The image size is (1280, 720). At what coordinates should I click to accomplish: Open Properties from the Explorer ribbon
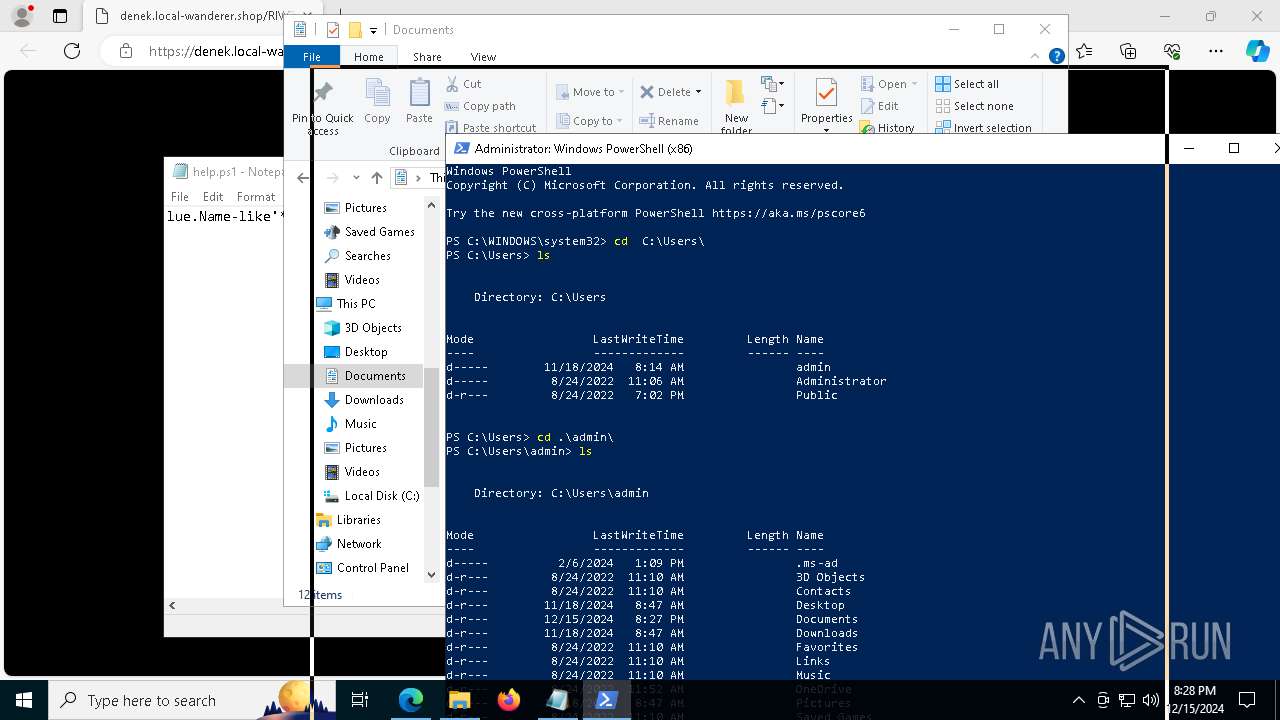pos(826,103)
